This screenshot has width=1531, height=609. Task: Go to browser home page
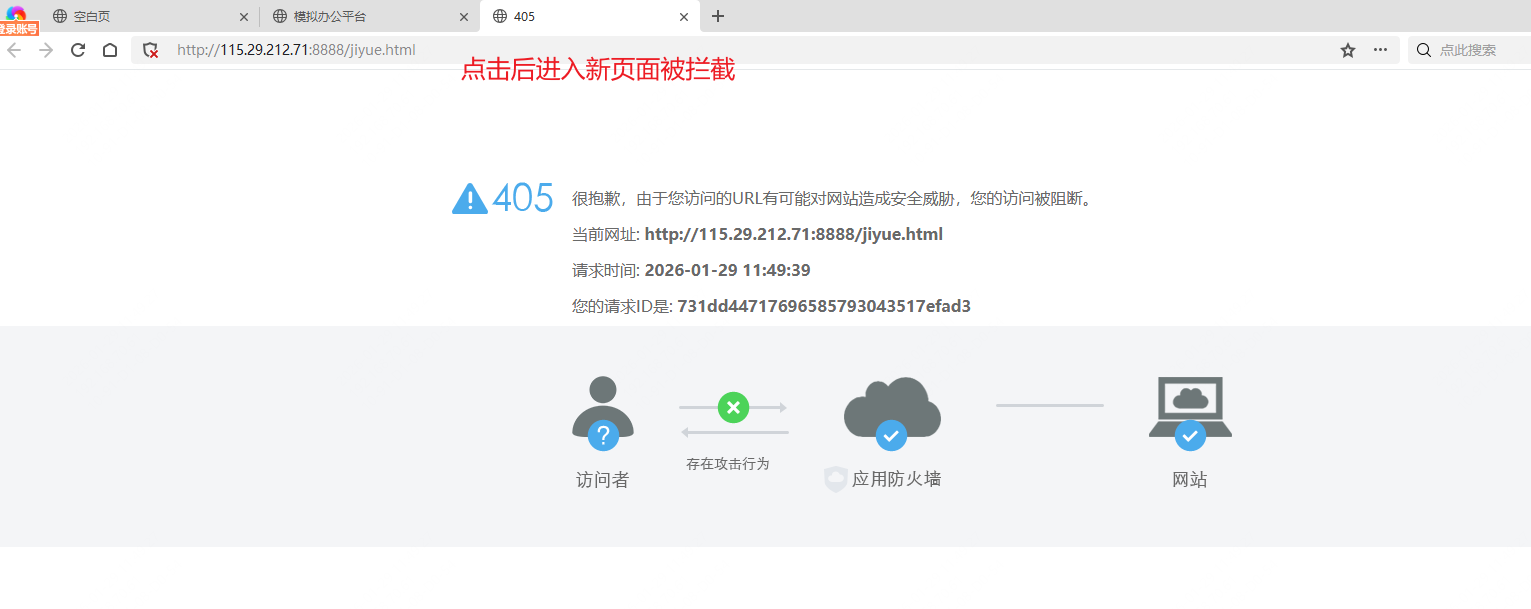tap(110, 50)
